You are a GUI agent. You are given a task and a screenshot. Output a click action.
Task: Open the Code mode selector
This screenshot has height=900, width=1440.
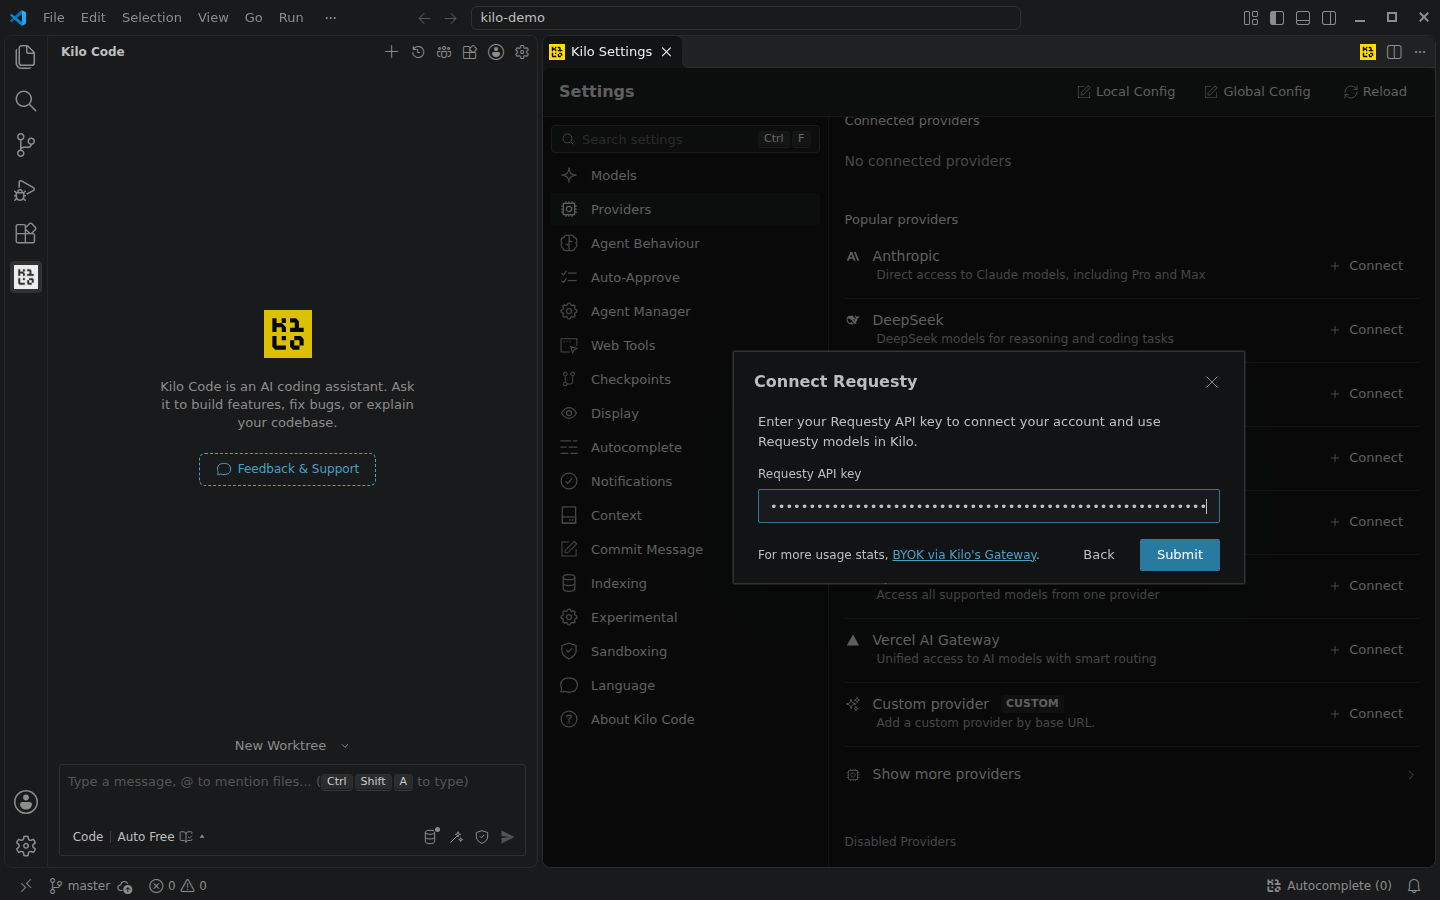(88, 837)
